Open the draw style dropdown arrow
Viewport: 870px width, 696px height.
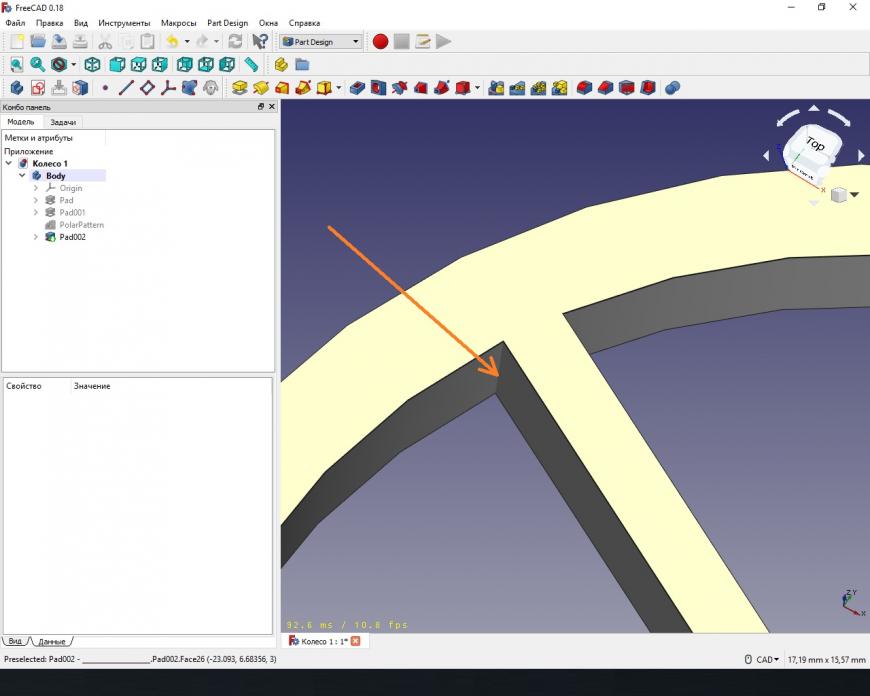pos(73,65)
